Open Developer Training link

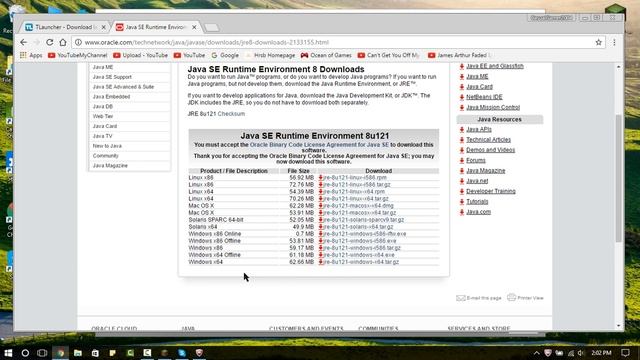click(491, 191)
